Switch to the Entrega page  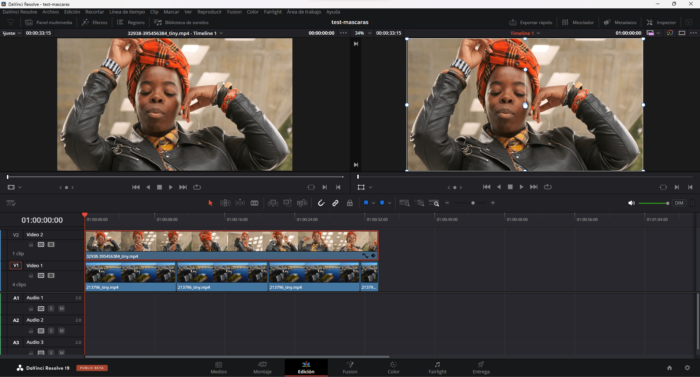[x=481, y=368]
